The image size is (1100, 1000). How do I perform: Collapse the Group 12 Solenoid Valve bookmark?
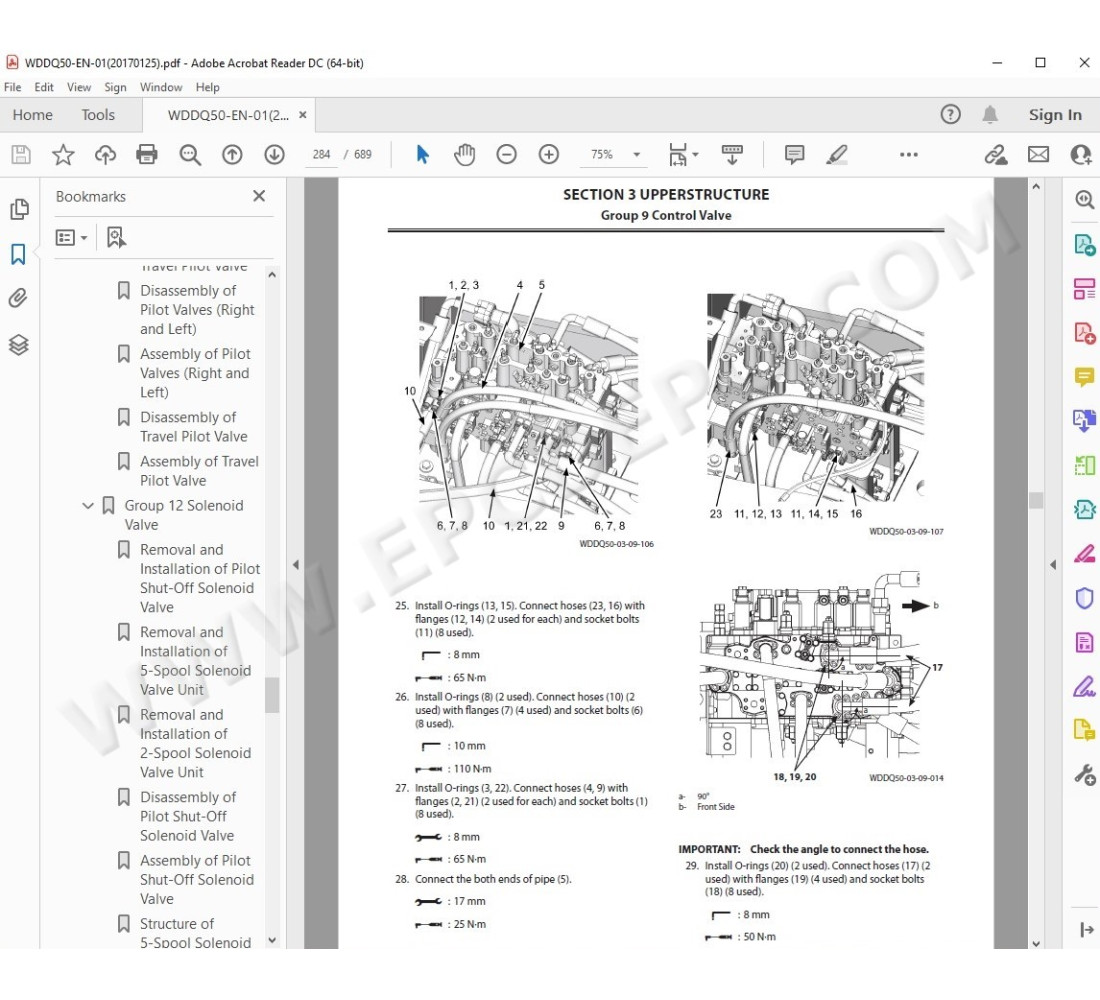88,506
